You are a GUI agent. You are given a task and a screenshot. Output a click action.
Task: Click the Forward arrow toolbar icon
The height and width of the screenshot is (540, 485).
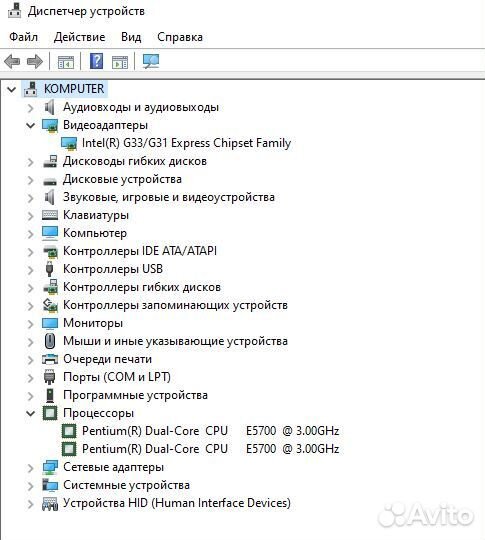tap(35, 62)
